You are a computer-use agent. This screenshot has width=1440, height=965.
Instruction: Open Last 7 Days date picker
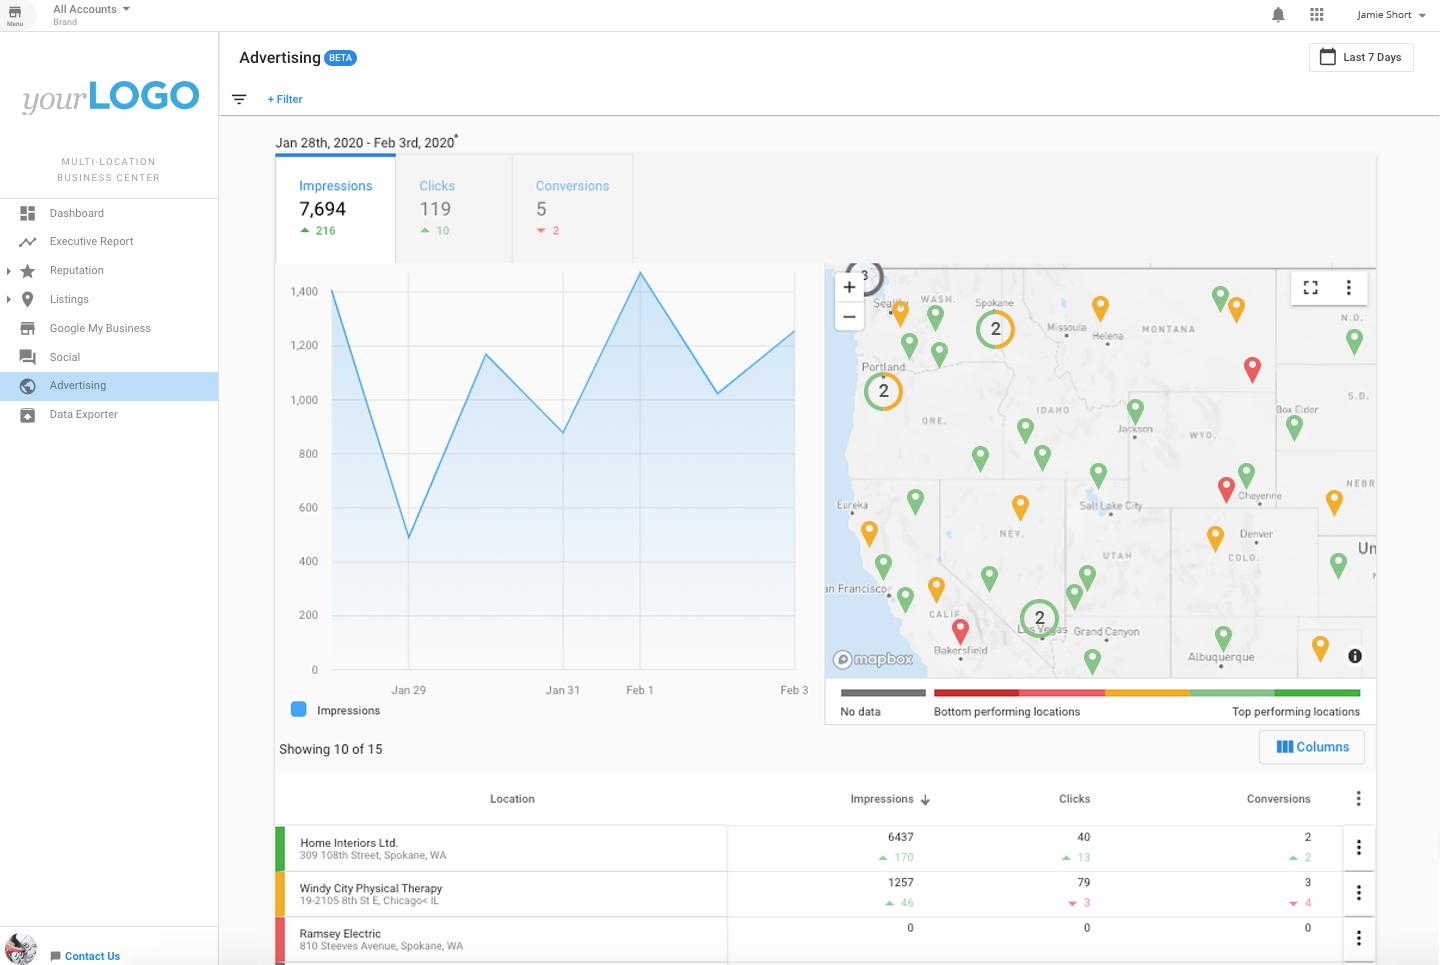click(x=1360, y=57)
